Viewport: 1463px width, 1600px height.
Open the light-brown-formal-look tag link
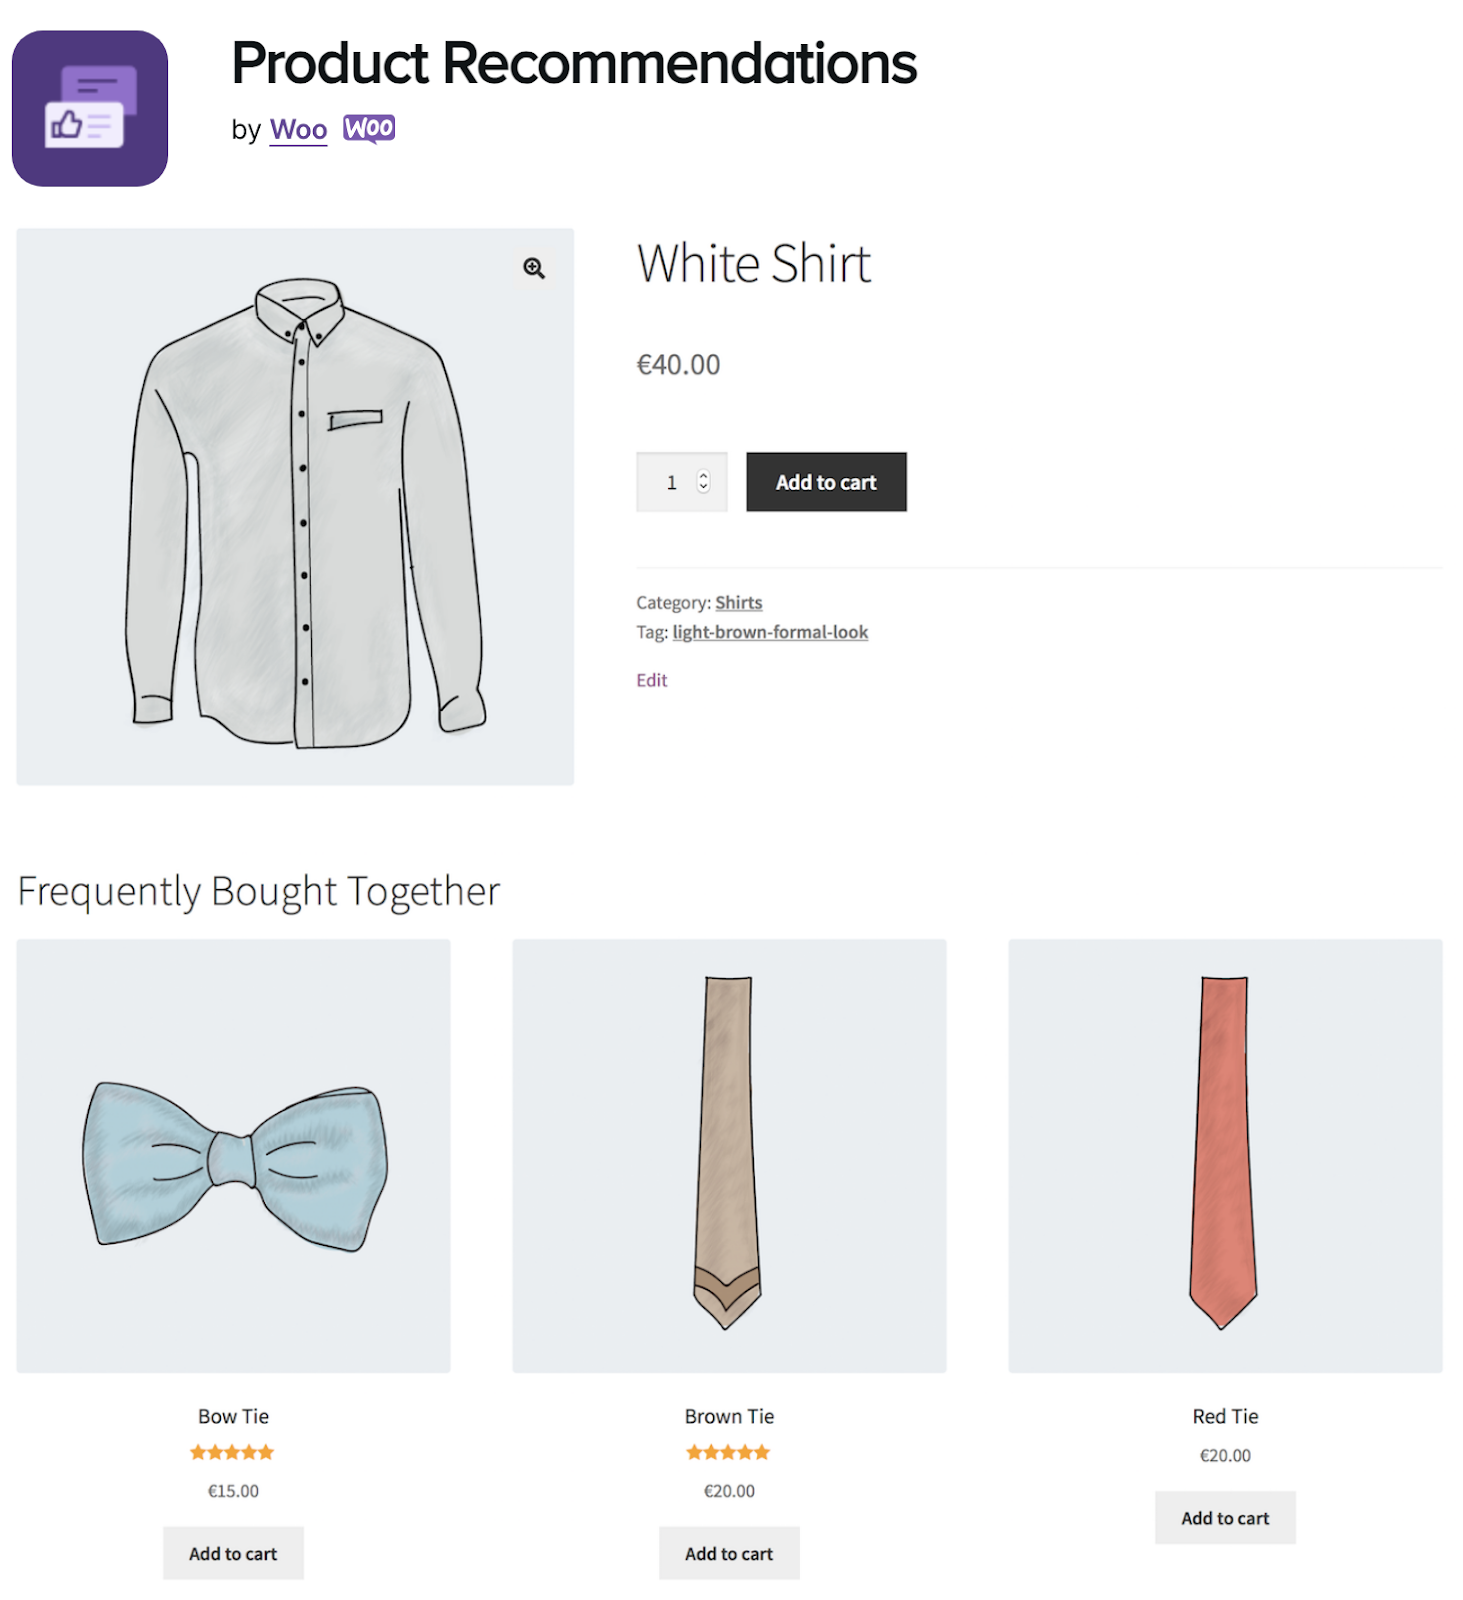770,632
